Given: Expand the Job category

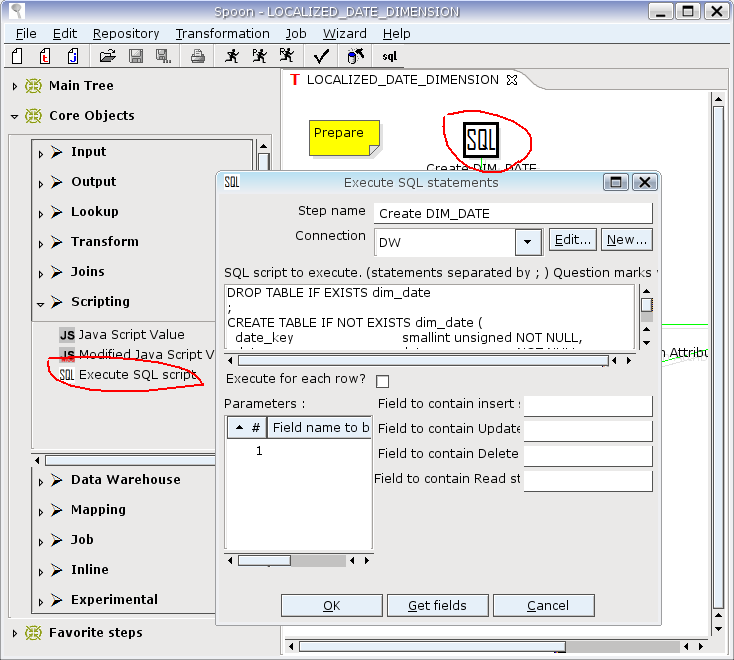Looking at the screenshot, I should 41,542.
